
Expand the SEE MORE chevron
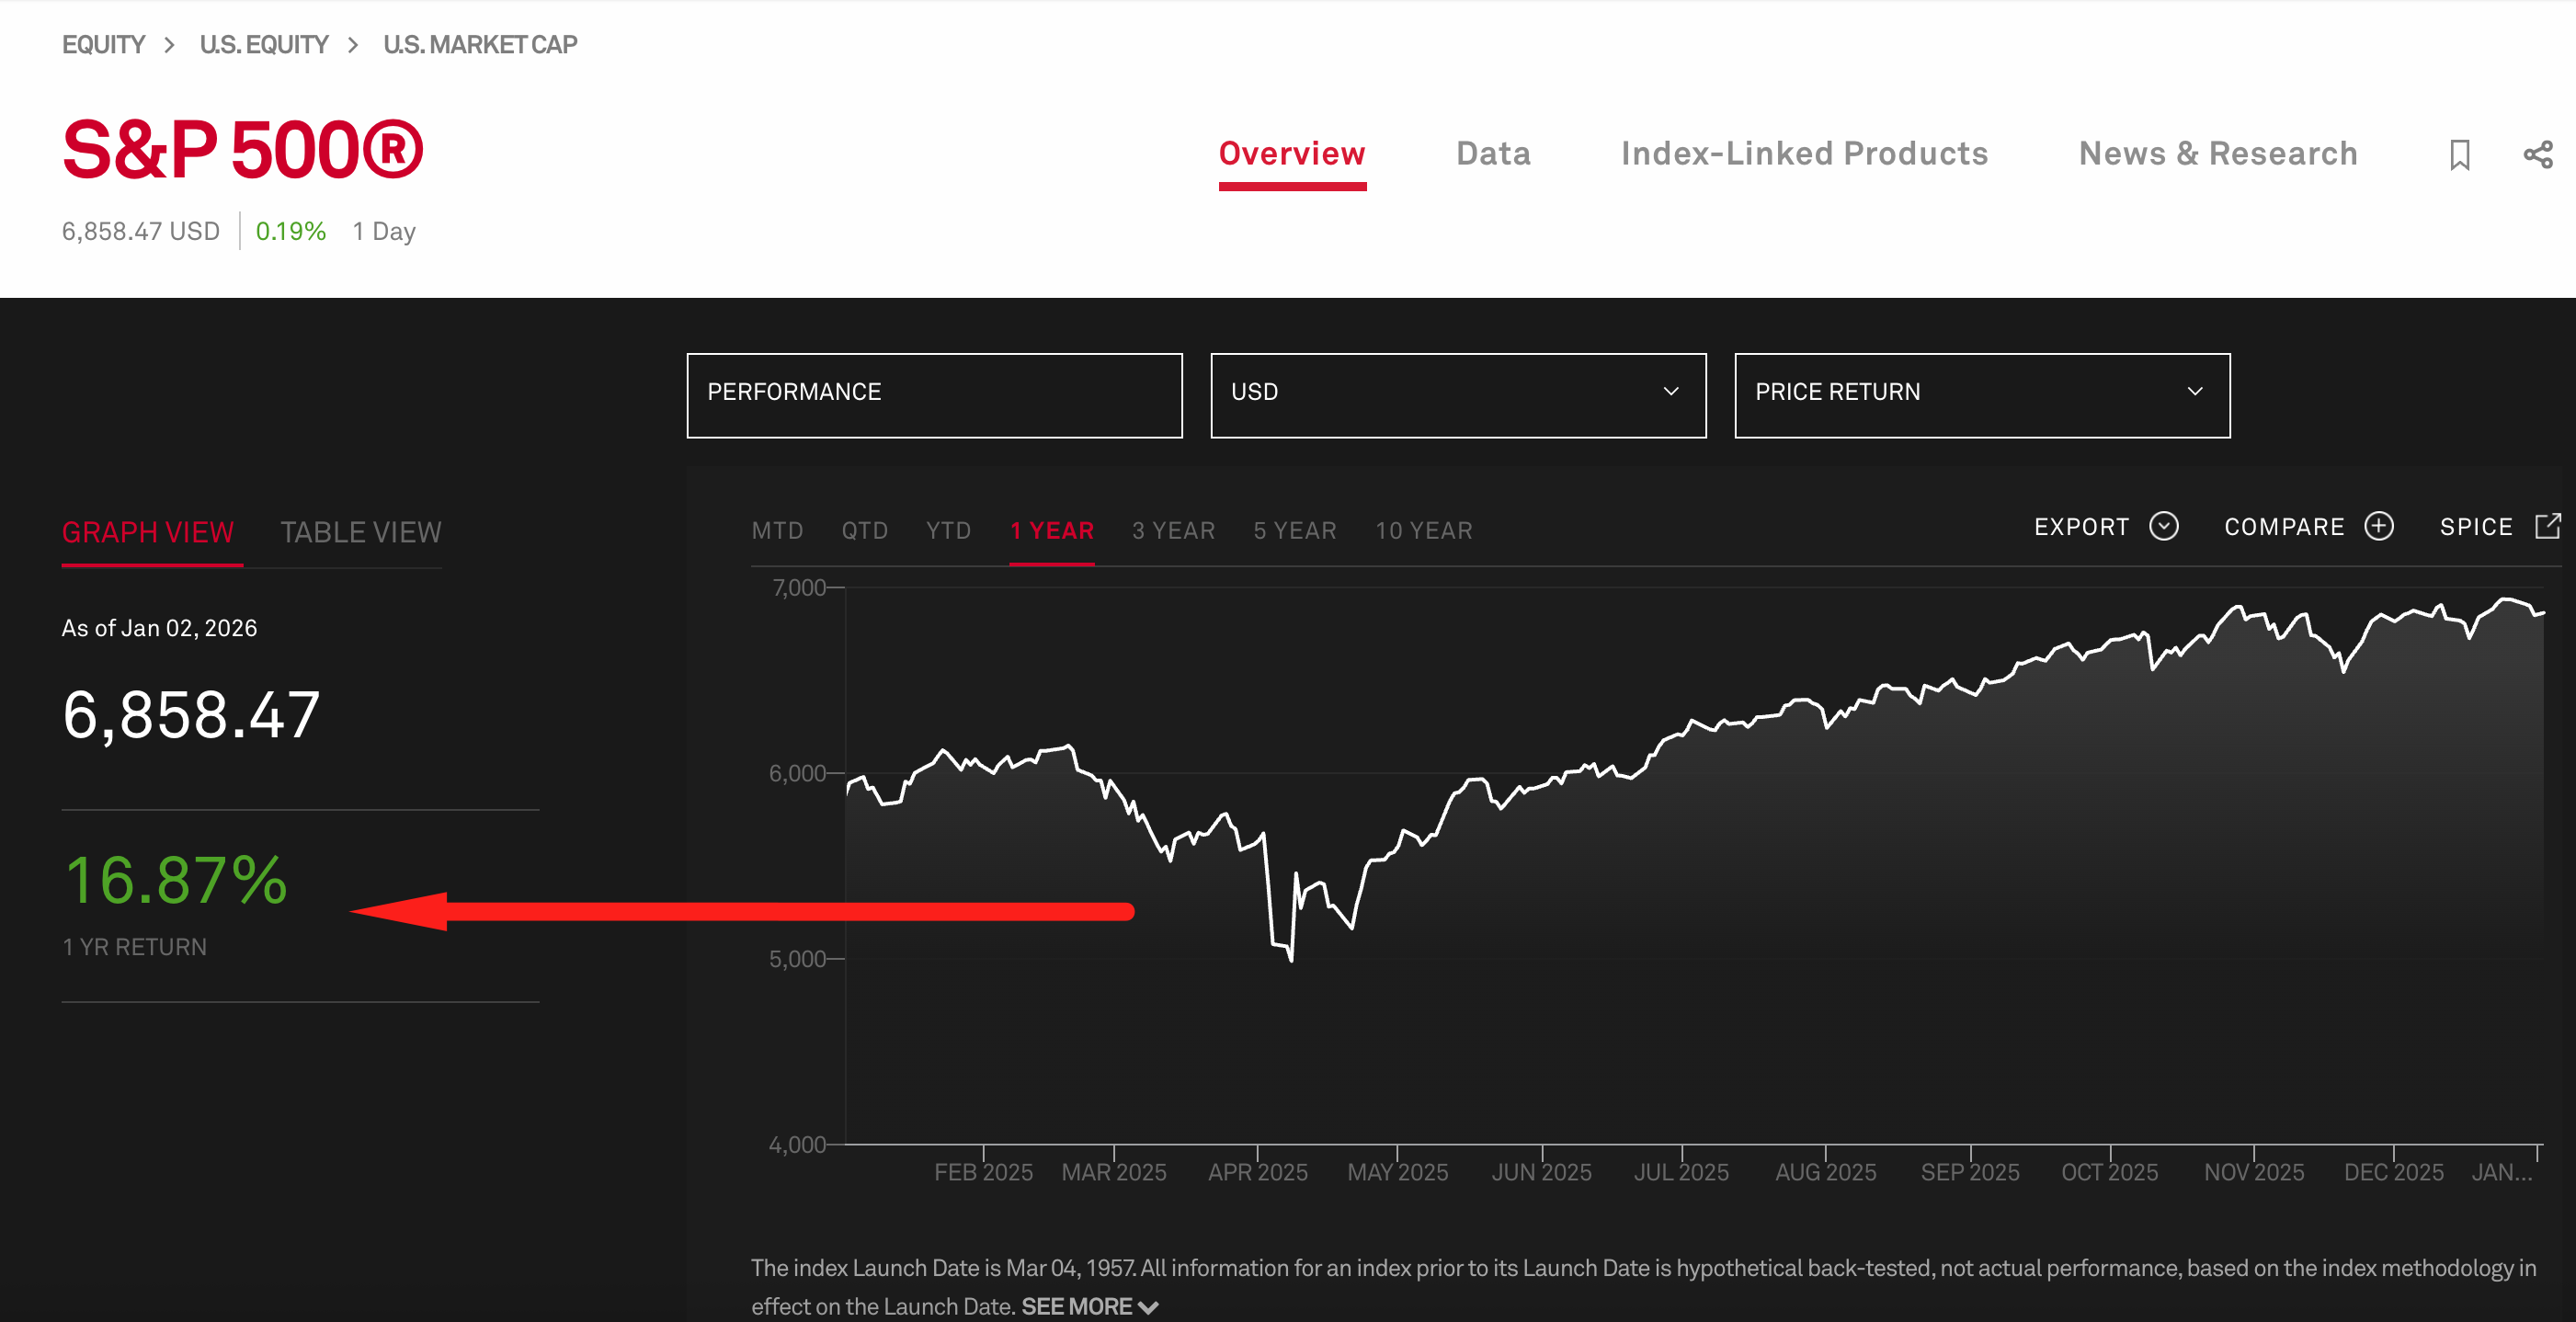tap(1148, 1307)
